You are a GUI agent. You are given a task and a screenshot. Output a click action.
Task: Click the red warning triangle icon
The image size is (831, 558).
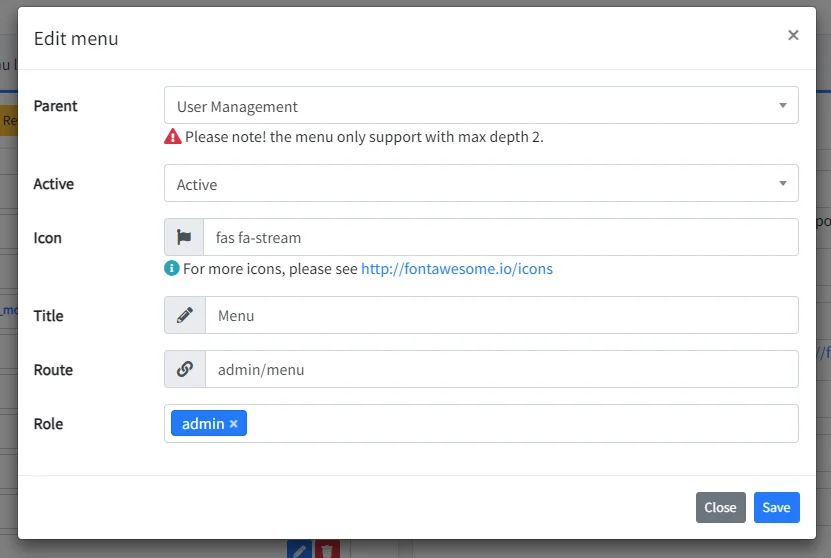[173, 137]
